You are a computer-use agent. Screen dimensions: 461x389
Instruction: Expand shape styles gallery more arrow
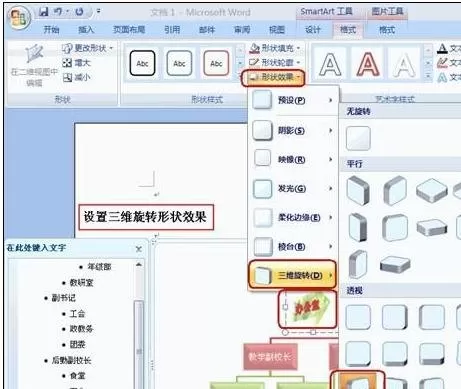click(x=240, y=77)
